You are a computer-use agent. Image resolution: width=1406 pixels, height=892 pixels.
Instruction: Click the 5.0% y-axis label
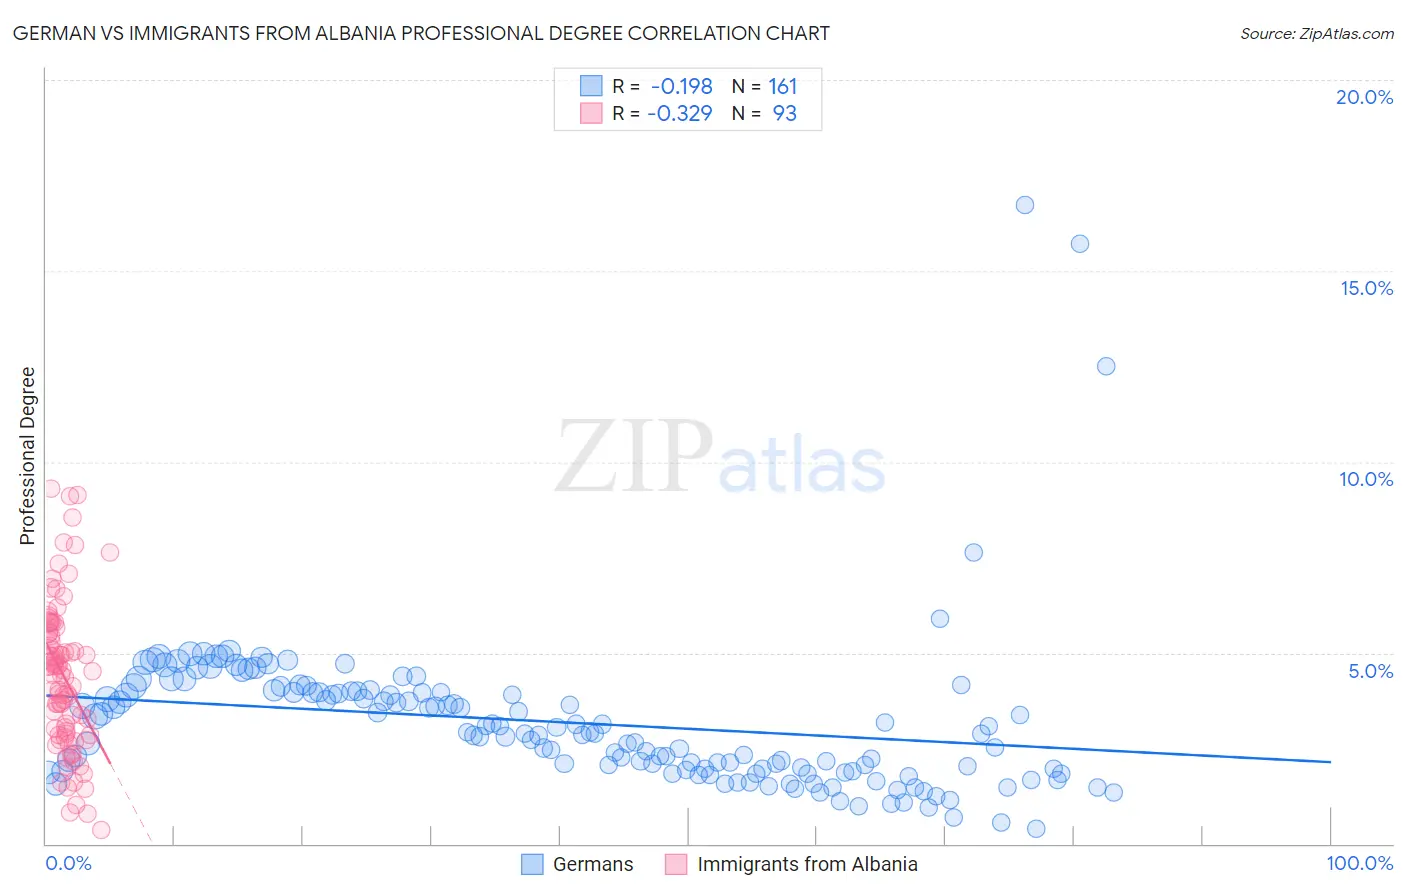pos(1370,671)
